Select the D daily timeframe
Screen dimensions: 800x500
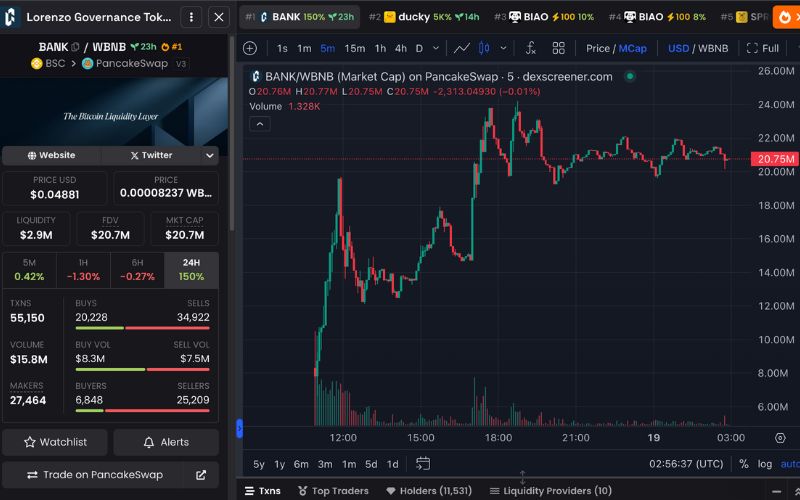click(x=419, y=48)
